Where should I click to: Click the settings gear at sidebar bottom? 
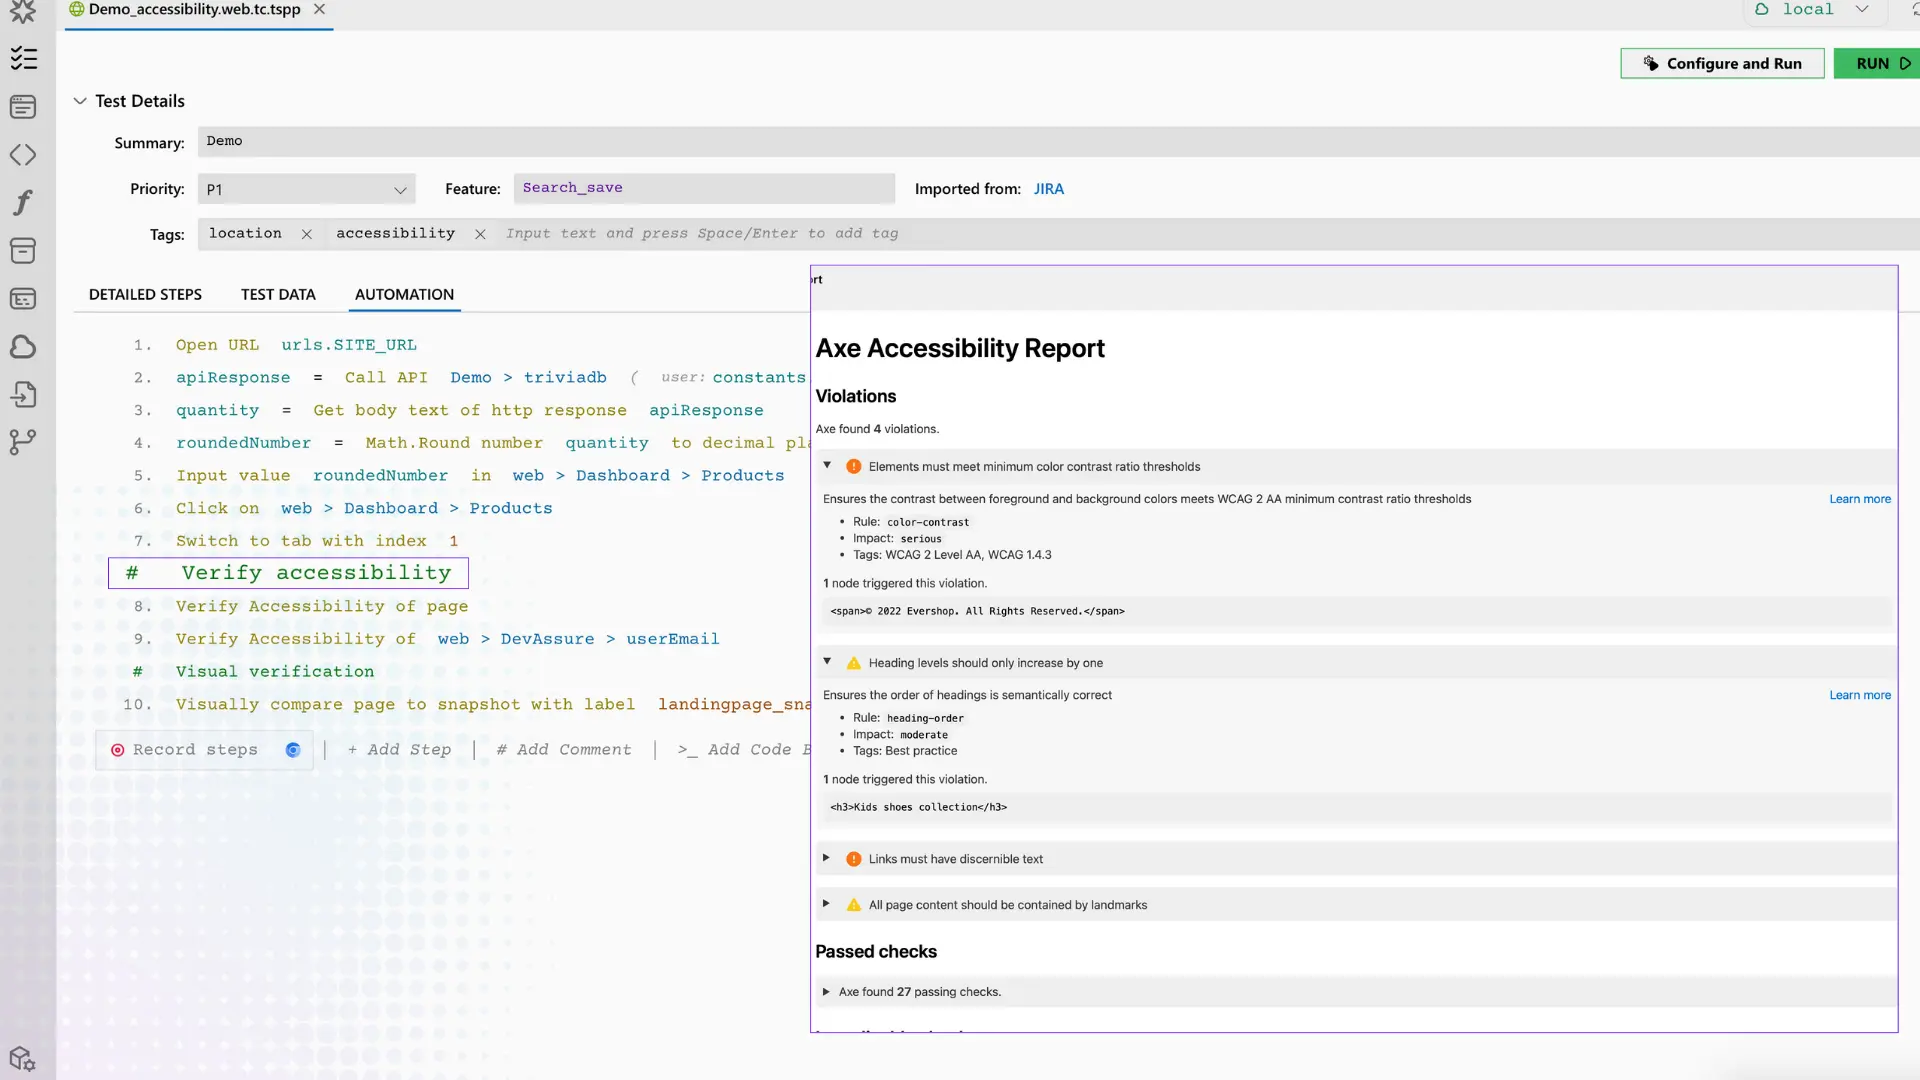click(x=24, y=1060)
